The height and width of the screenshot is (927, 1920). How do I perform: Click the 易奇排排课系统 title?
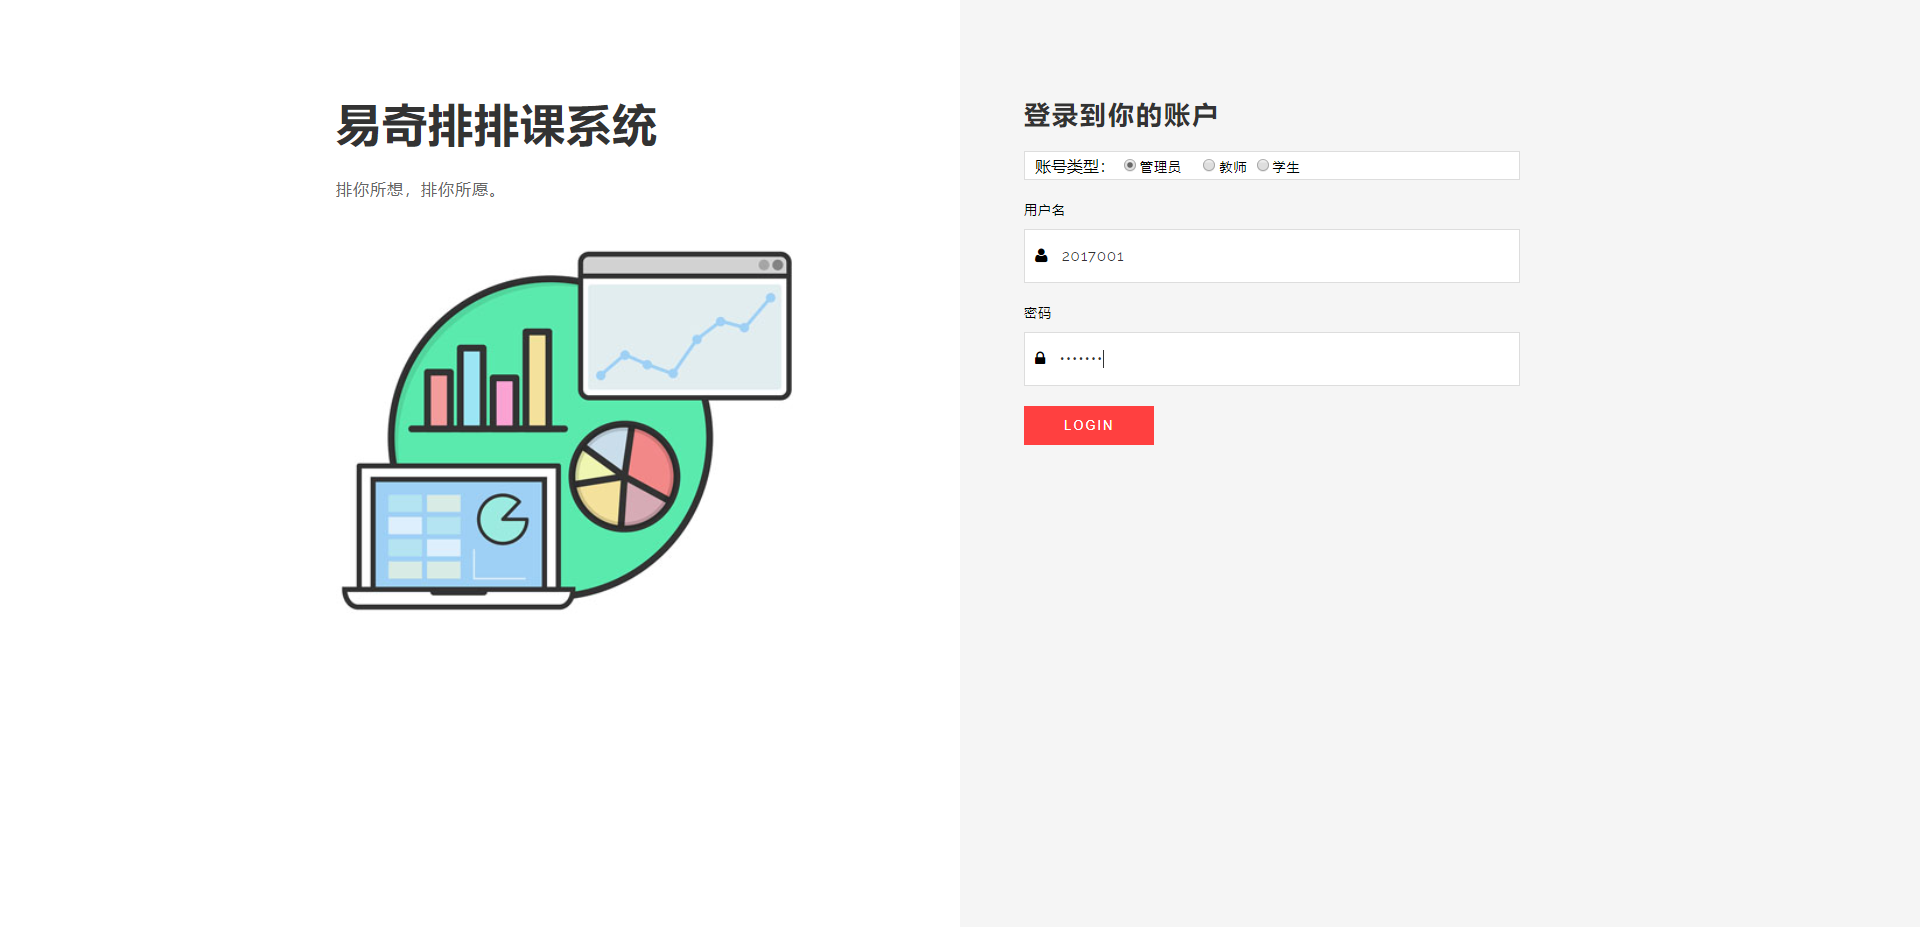(x=496, y=126)
